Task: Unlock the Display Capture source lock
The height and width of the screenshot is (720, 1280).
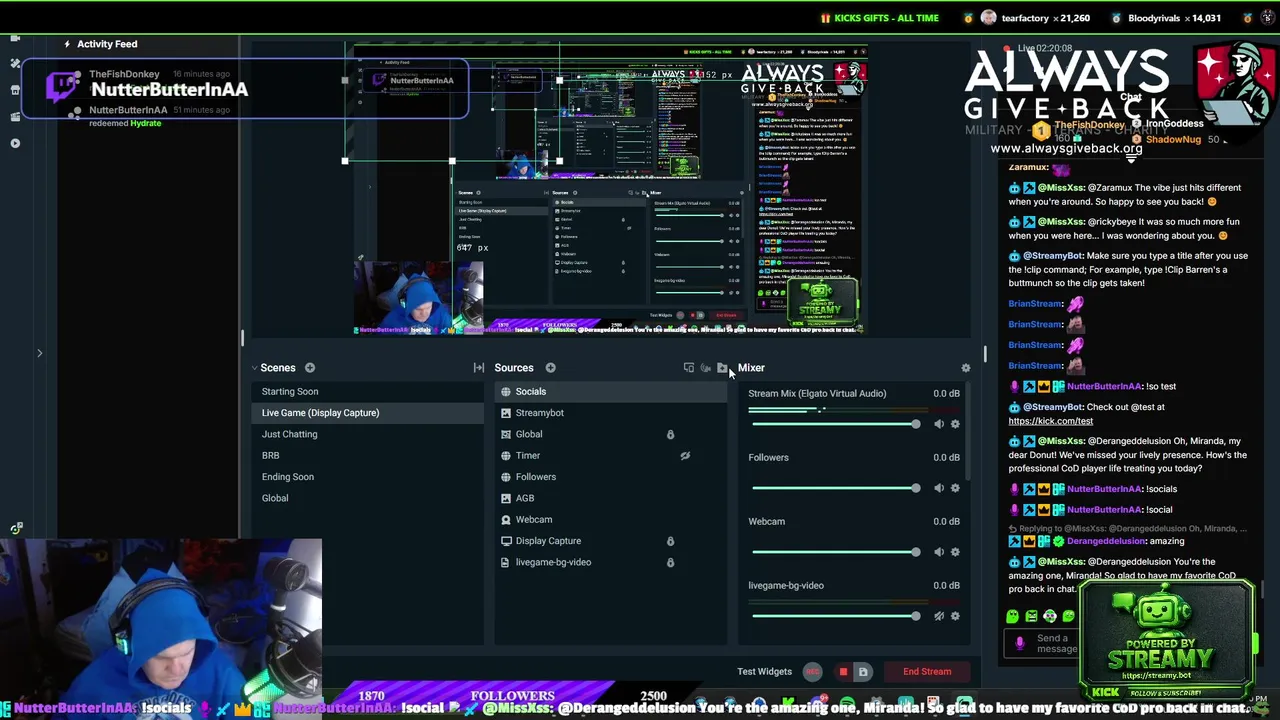Action: click(670, 541)
